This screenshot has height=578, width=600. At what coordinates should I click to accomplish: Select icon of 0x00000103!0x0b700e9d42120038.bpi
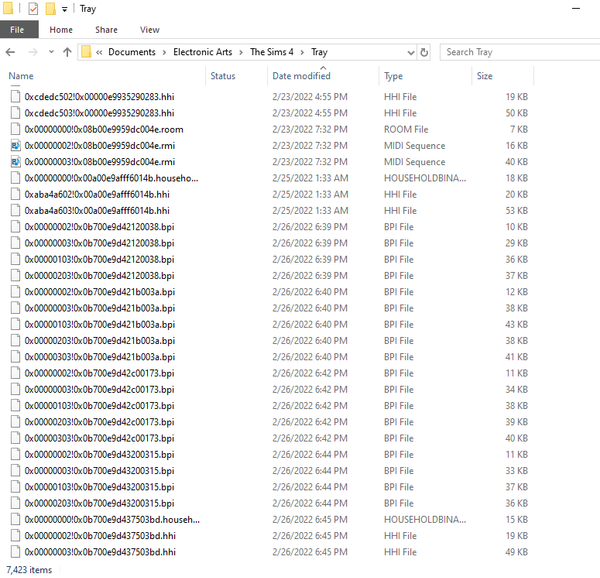point(15,259)
